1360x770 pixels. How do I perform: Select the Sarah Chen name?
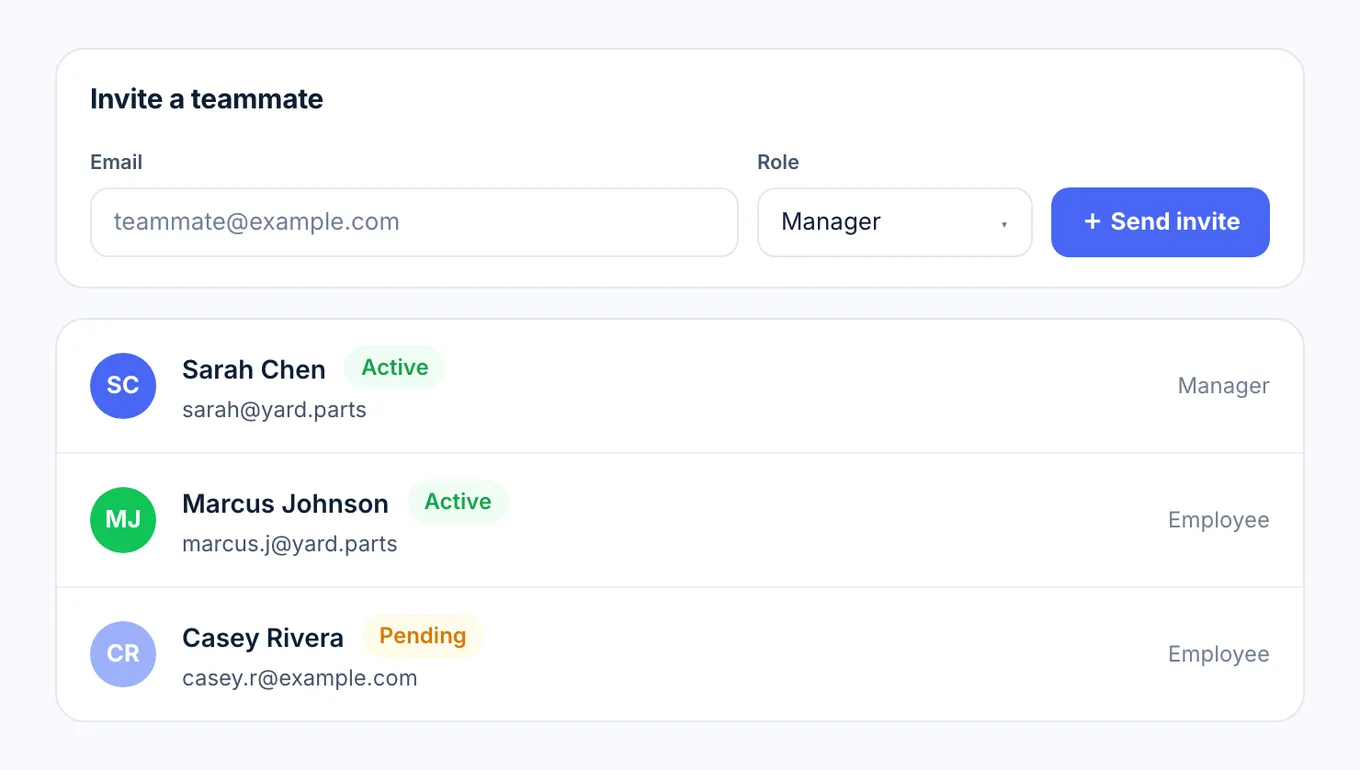pos(254,370)
